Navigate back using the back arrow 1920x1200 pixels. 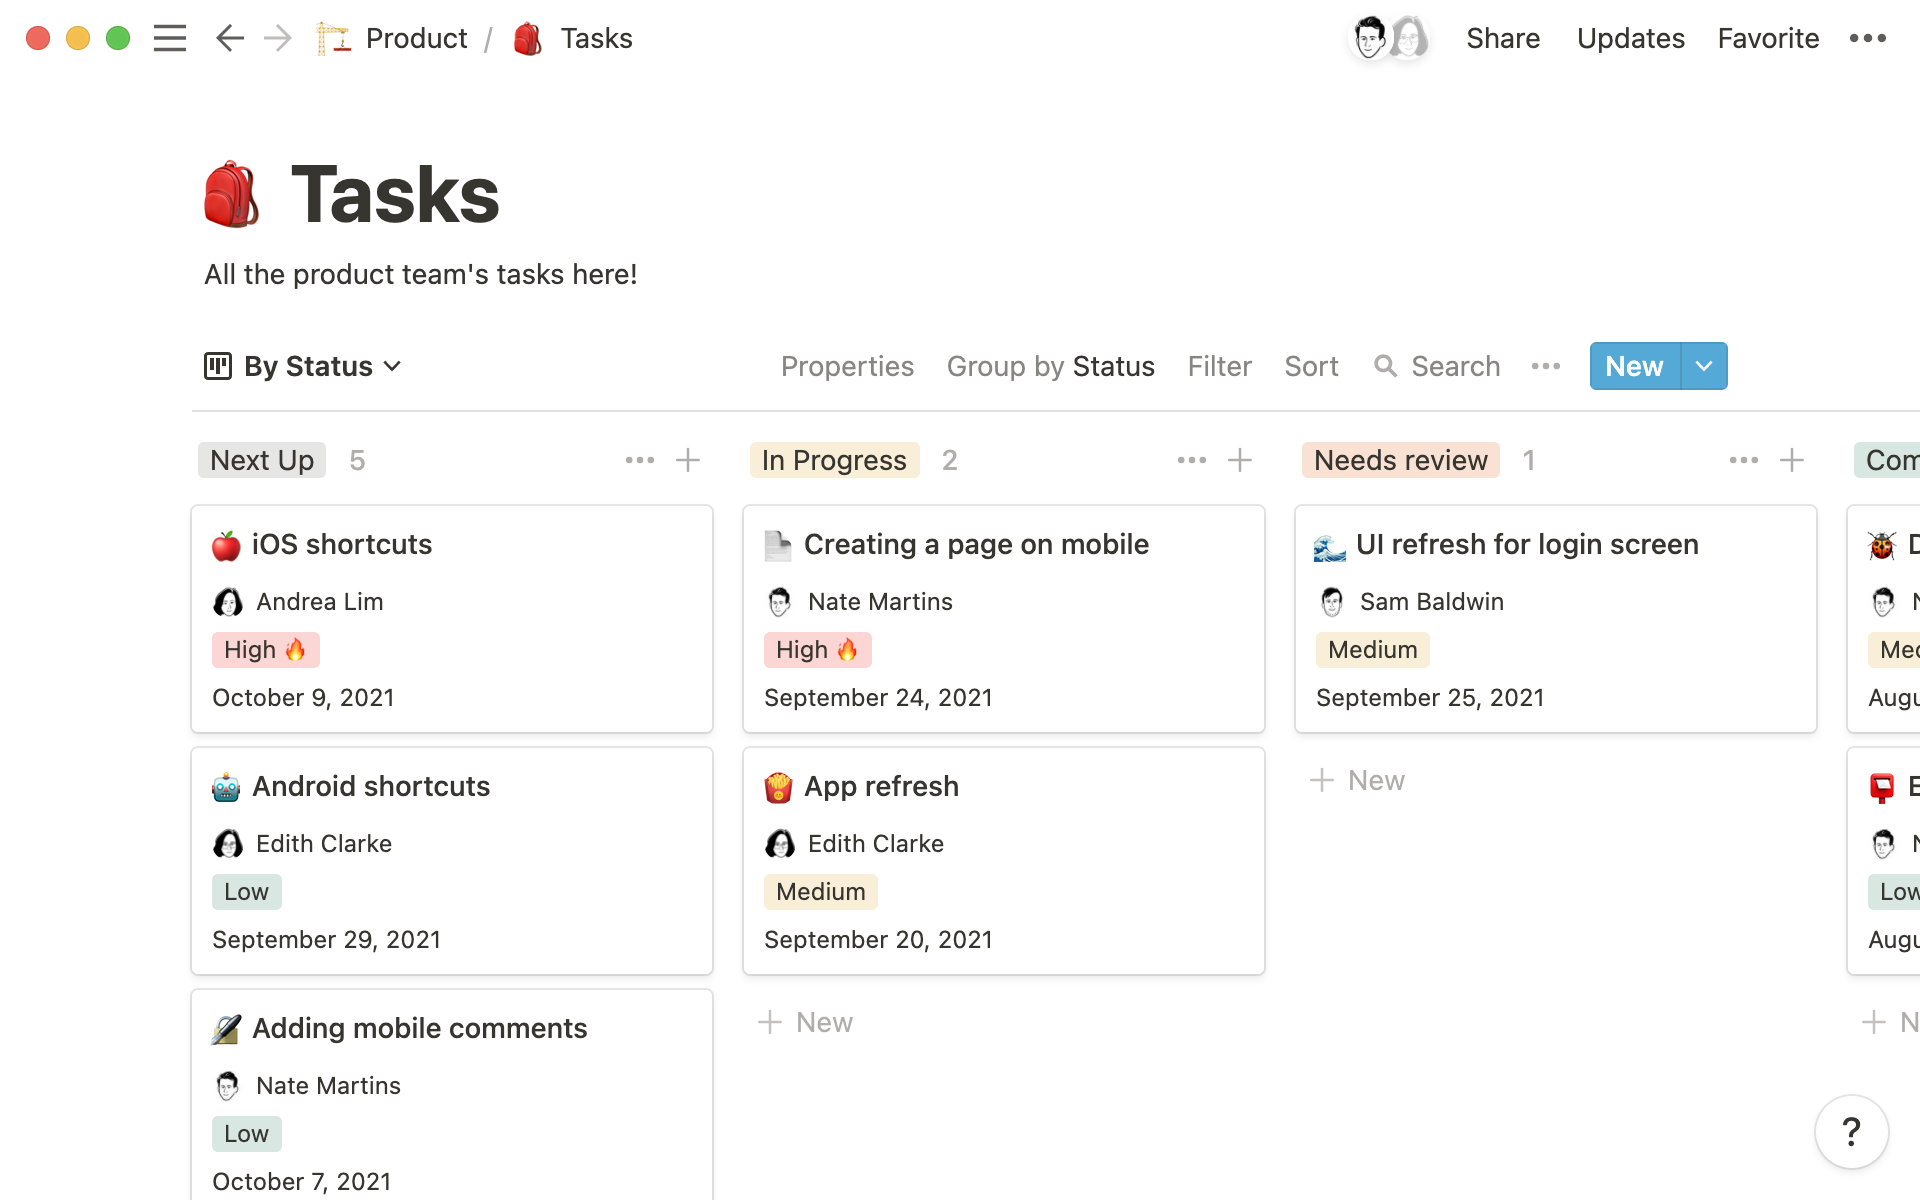tap(229, 38)
